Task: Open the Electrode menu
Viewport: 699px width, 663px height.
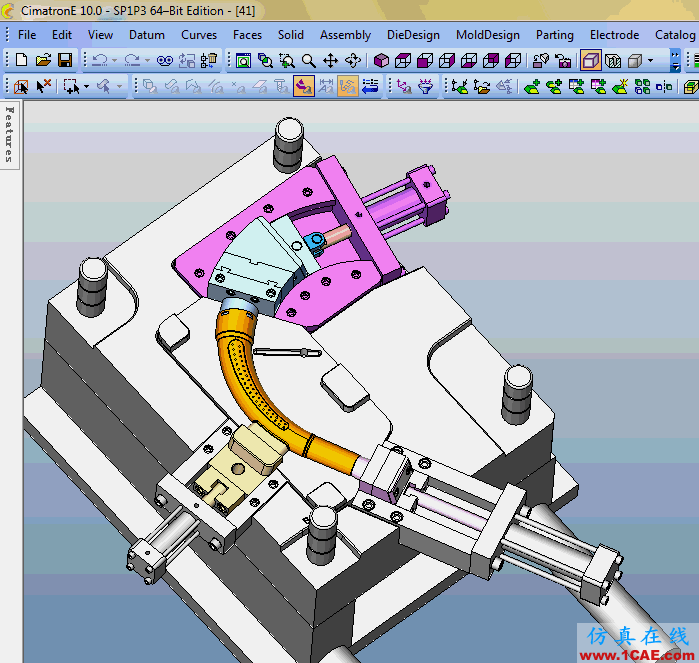Action: (x=614, y=35)
